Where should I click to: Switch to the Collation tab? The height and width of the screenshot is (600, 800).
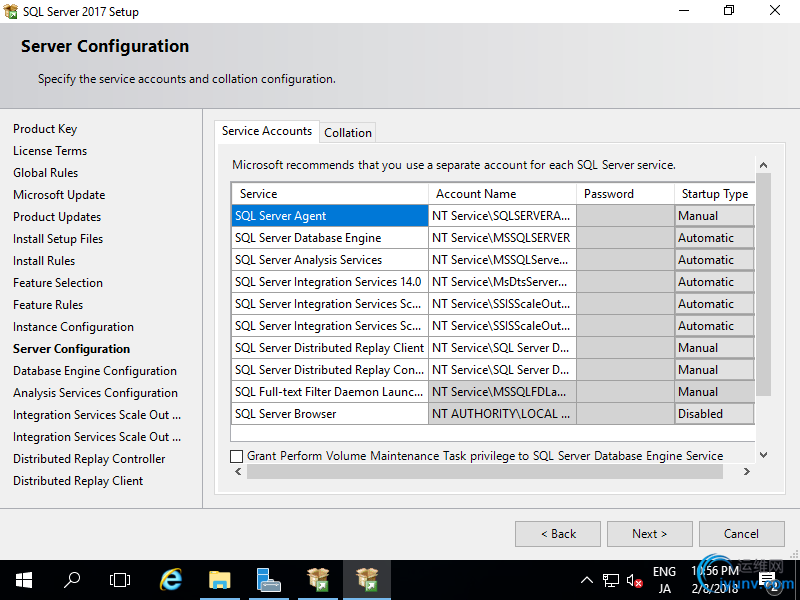(x=348, y=133)
